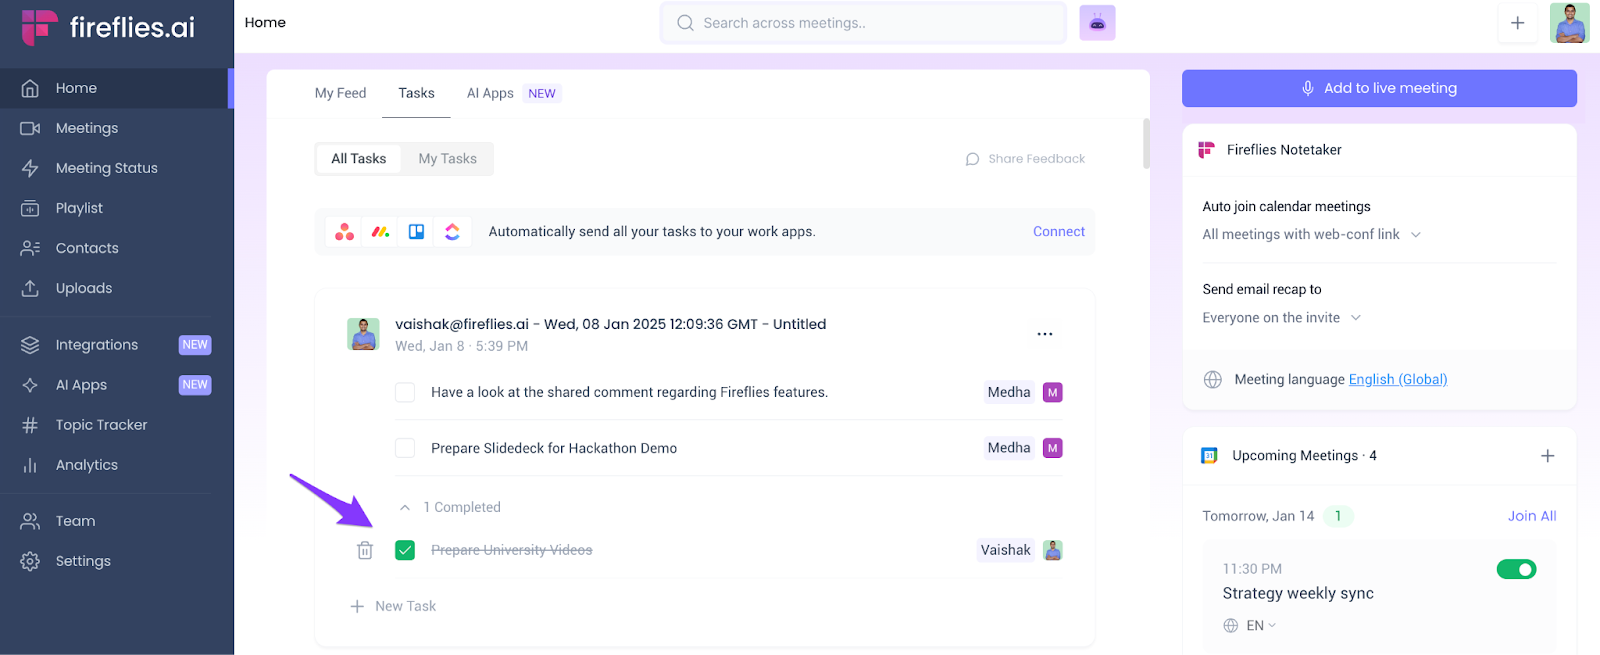Click the Join All link
The height and width of the screenshot is (655, 1600).
(x=1532, y=516)
